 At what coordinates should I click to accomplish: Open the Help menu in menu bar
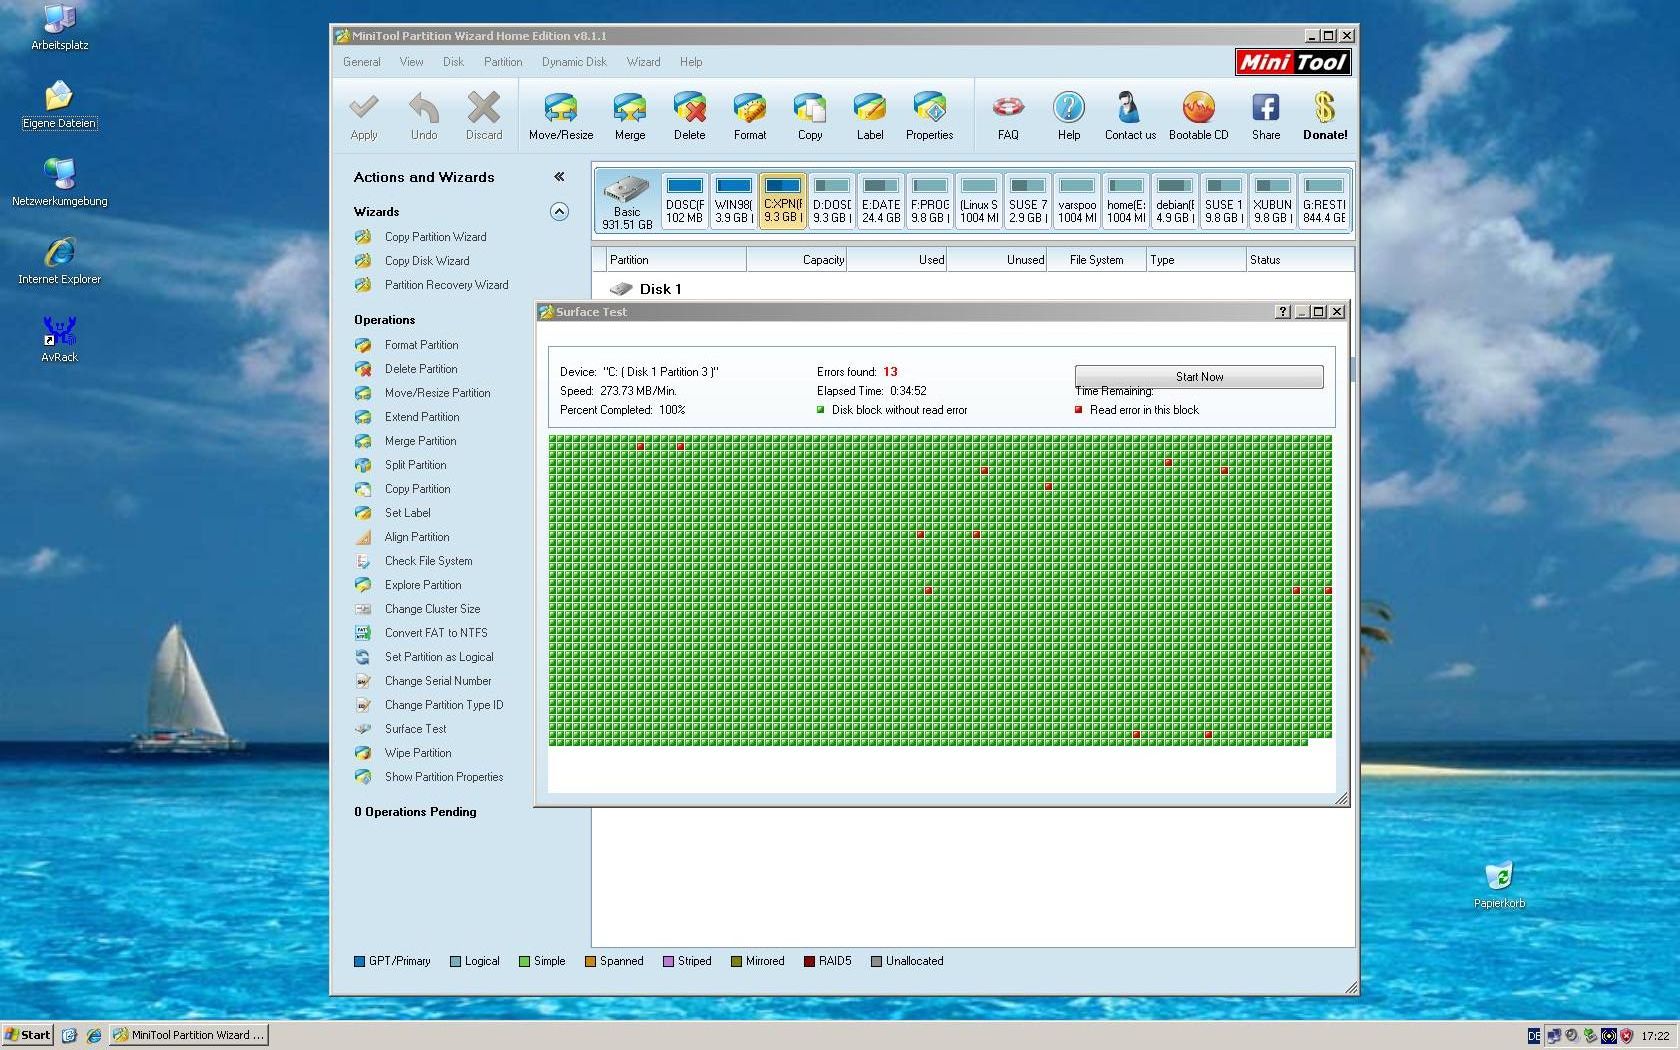point(691,62)
